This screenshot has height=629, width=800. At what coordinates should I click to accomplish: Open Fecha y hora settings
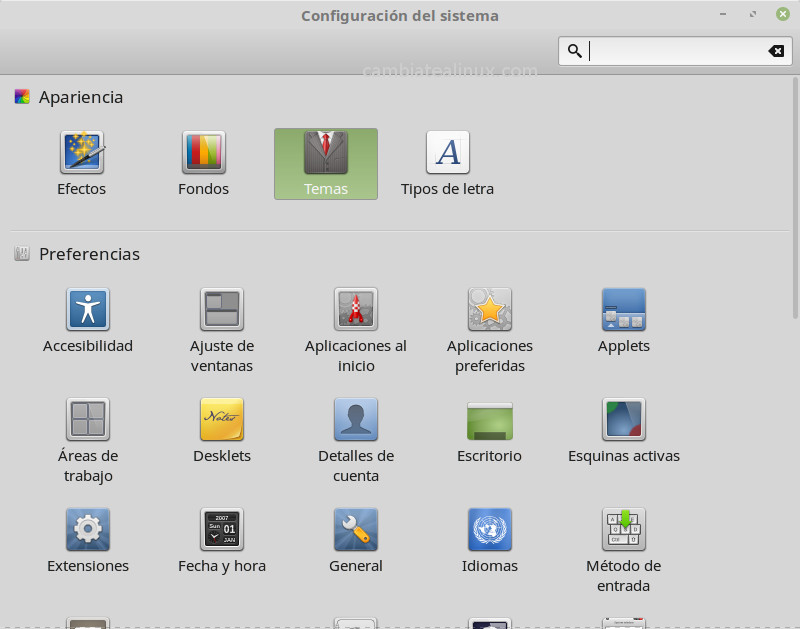click(x=221, y=538)
